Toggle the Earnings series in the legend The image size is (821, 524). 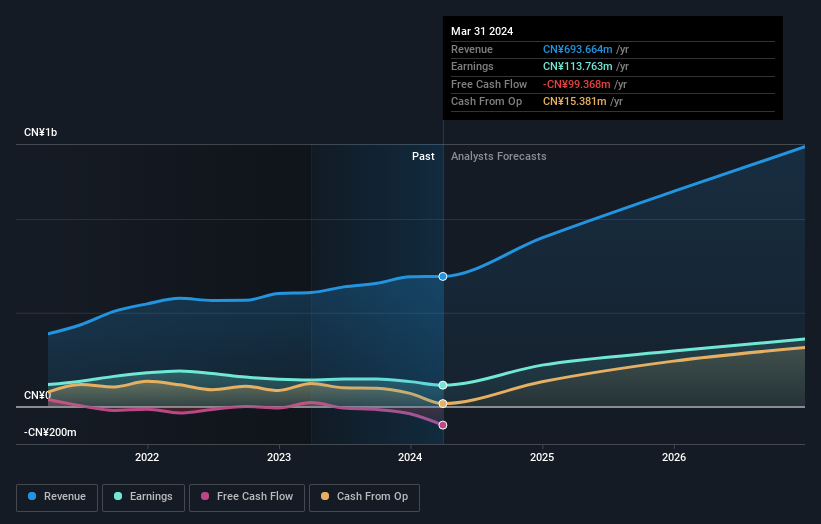pos(143,497)
